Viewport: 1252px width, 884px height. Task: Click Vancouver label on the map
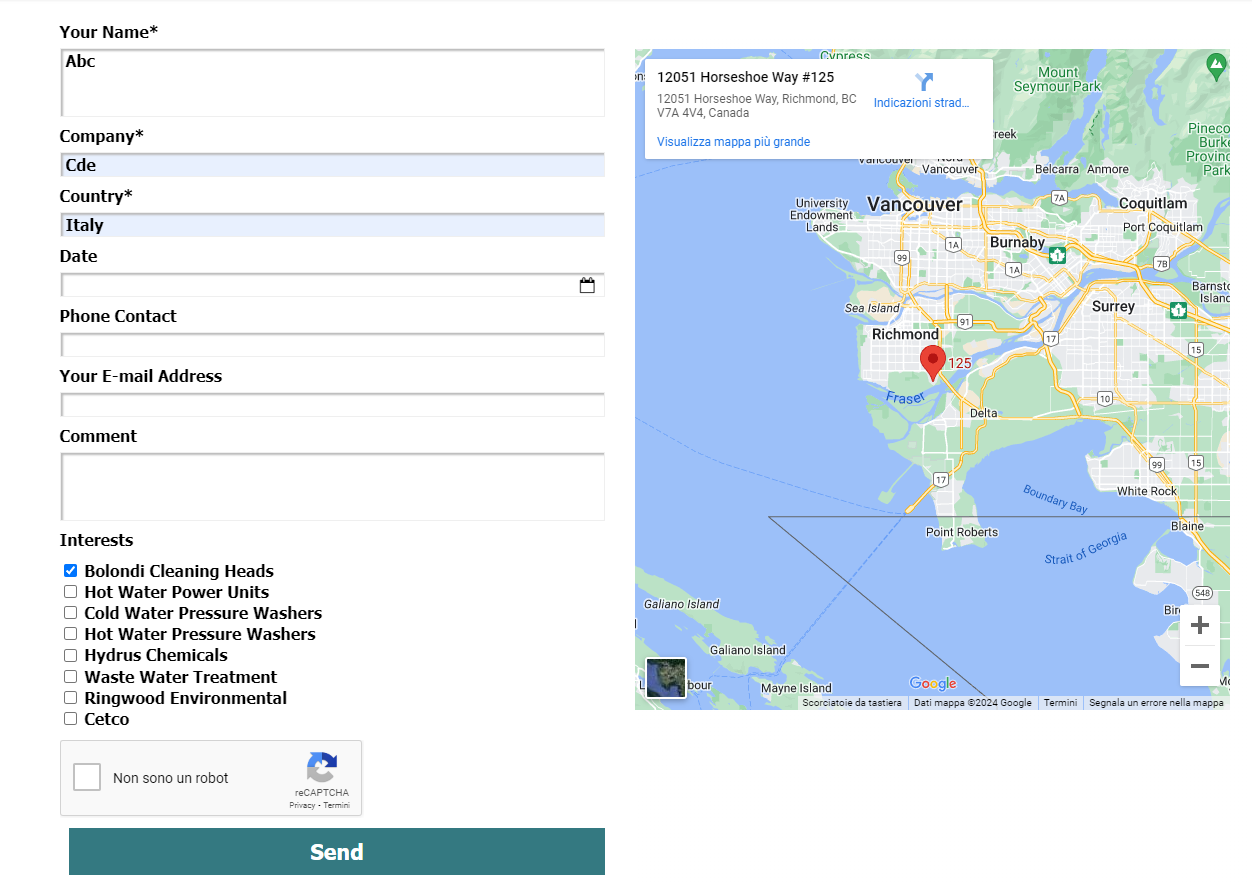[x=914, y=204]
